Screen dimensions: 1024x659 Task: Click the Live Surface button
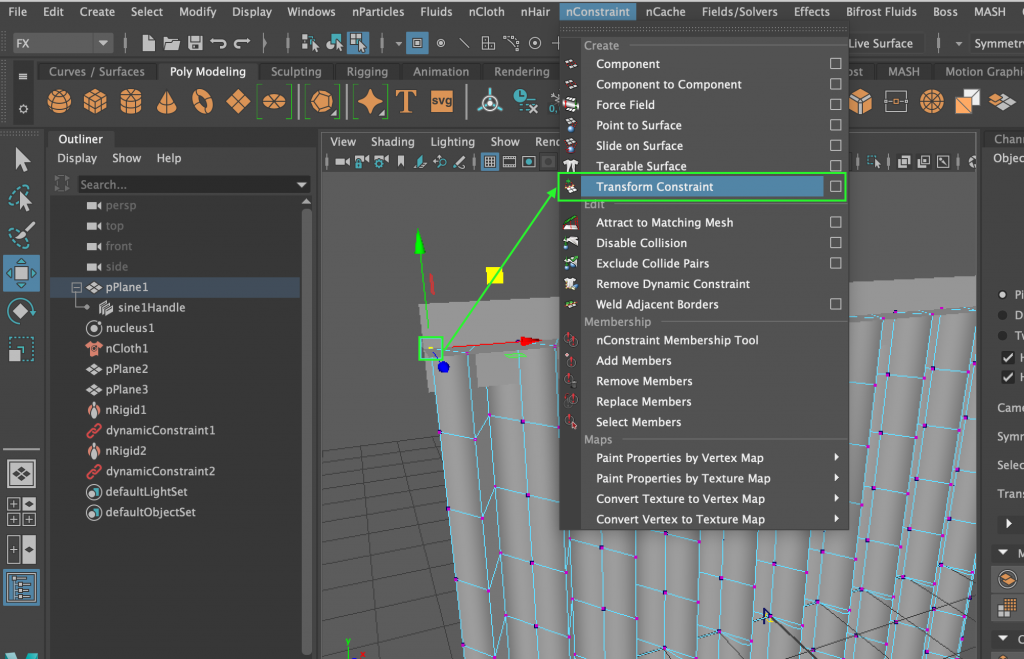tap(880, 43)
